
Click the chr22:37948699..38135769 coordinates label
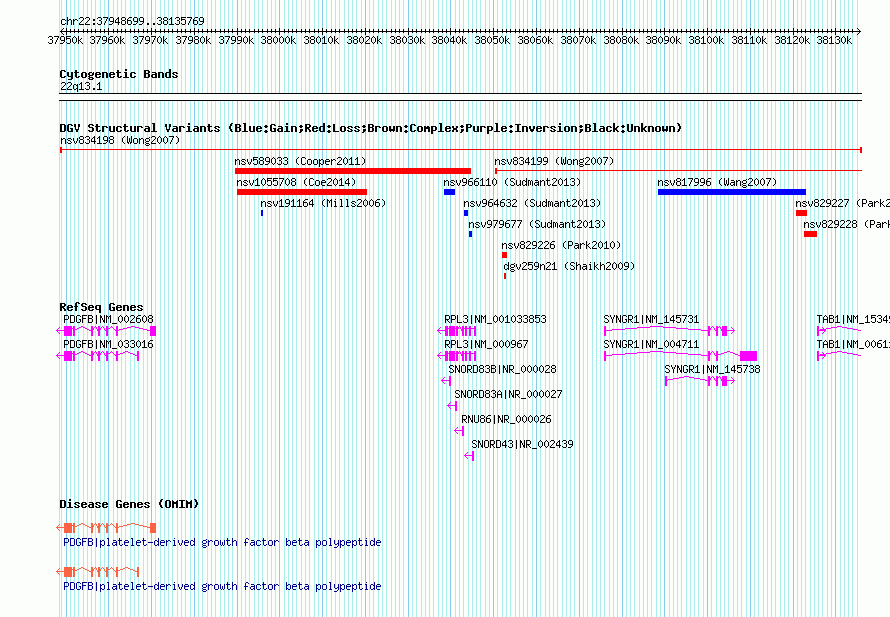(132, 22)
